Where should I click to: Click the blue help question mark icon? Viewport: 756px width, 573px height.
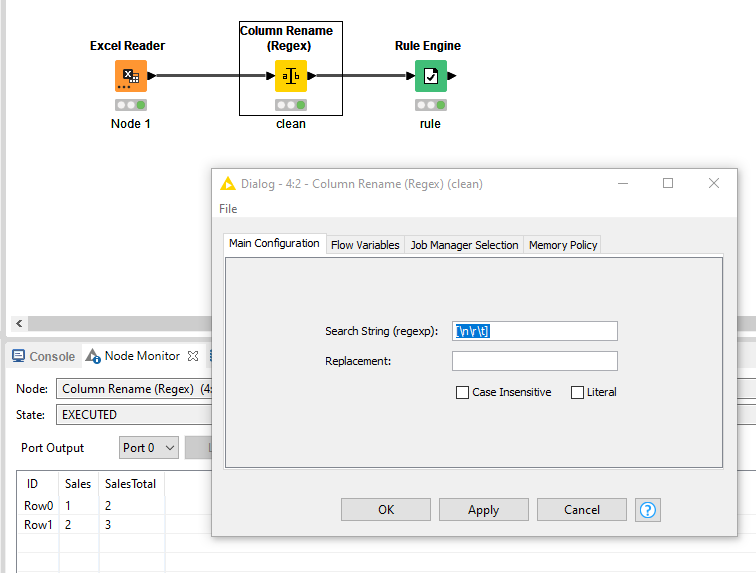648,510
